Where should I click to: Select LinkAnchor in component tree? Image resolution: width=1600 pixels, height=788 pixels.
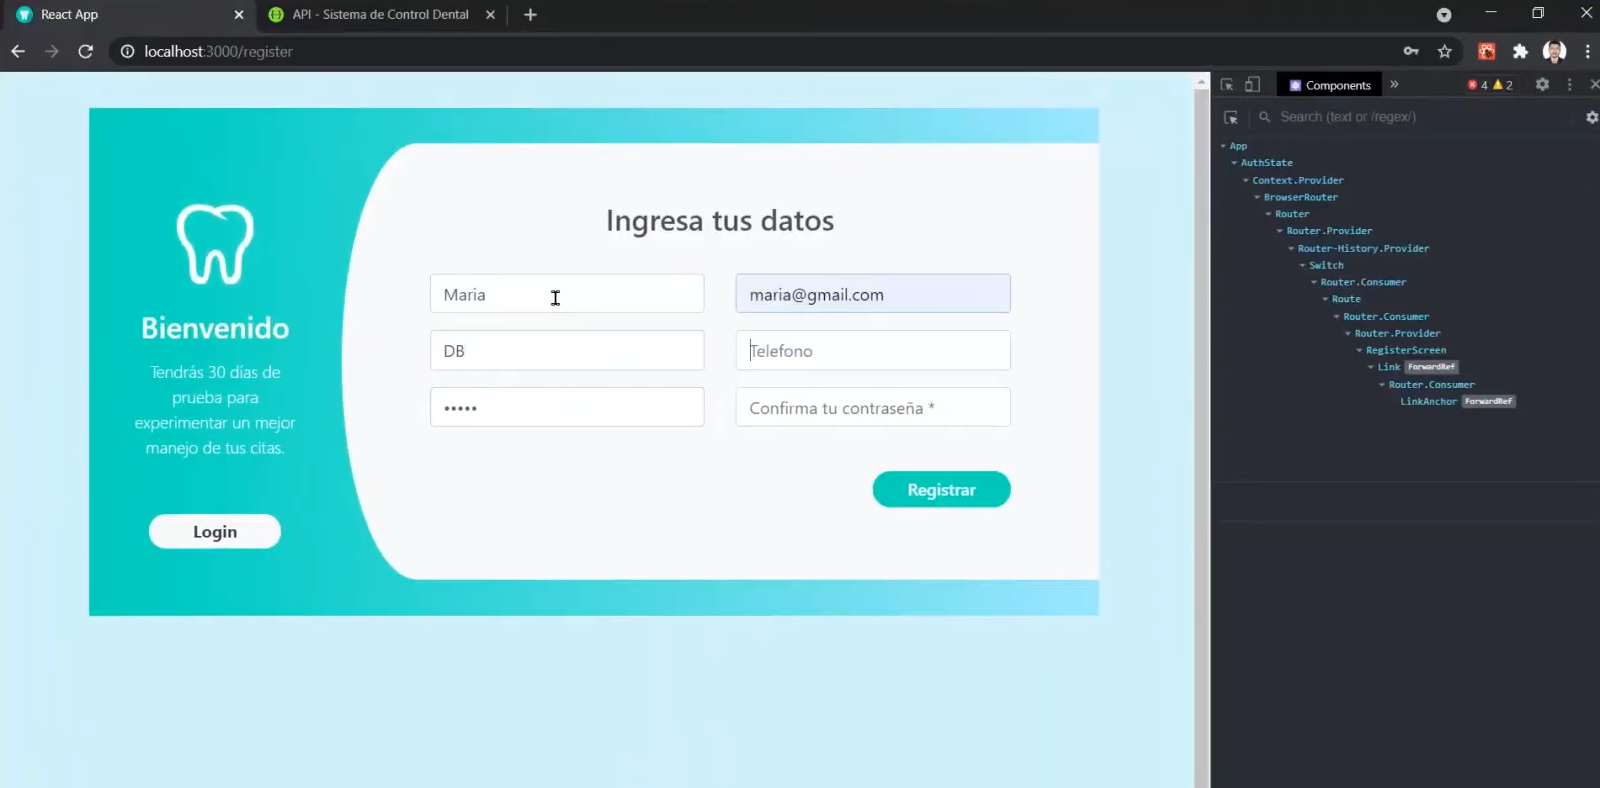[1428, 401]
